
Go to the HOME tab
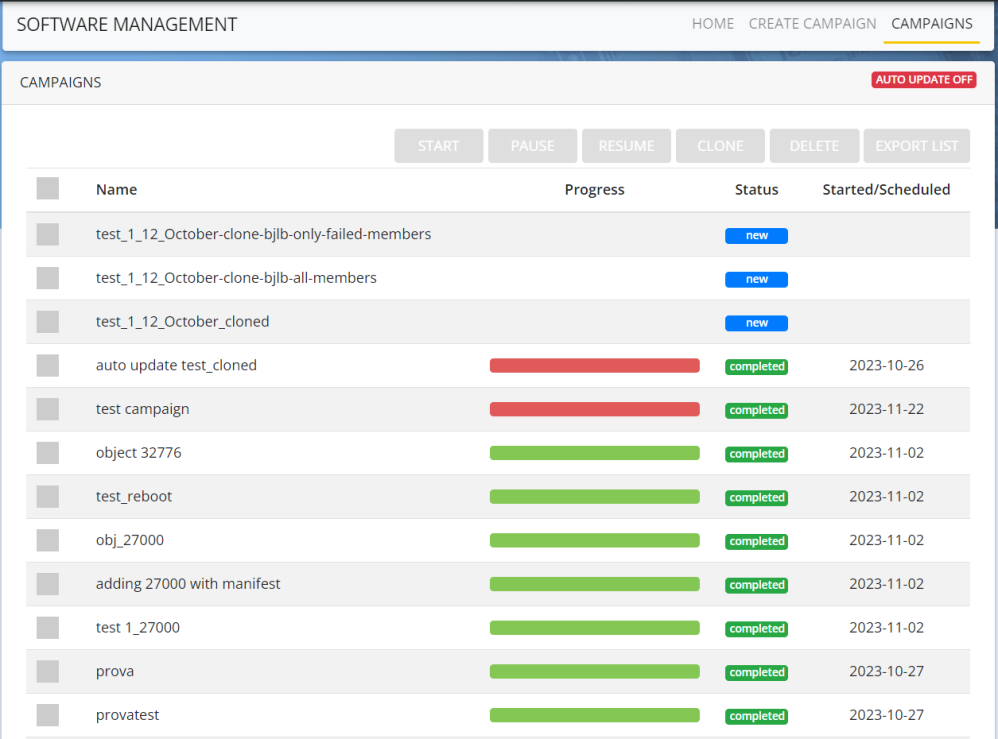712,24
